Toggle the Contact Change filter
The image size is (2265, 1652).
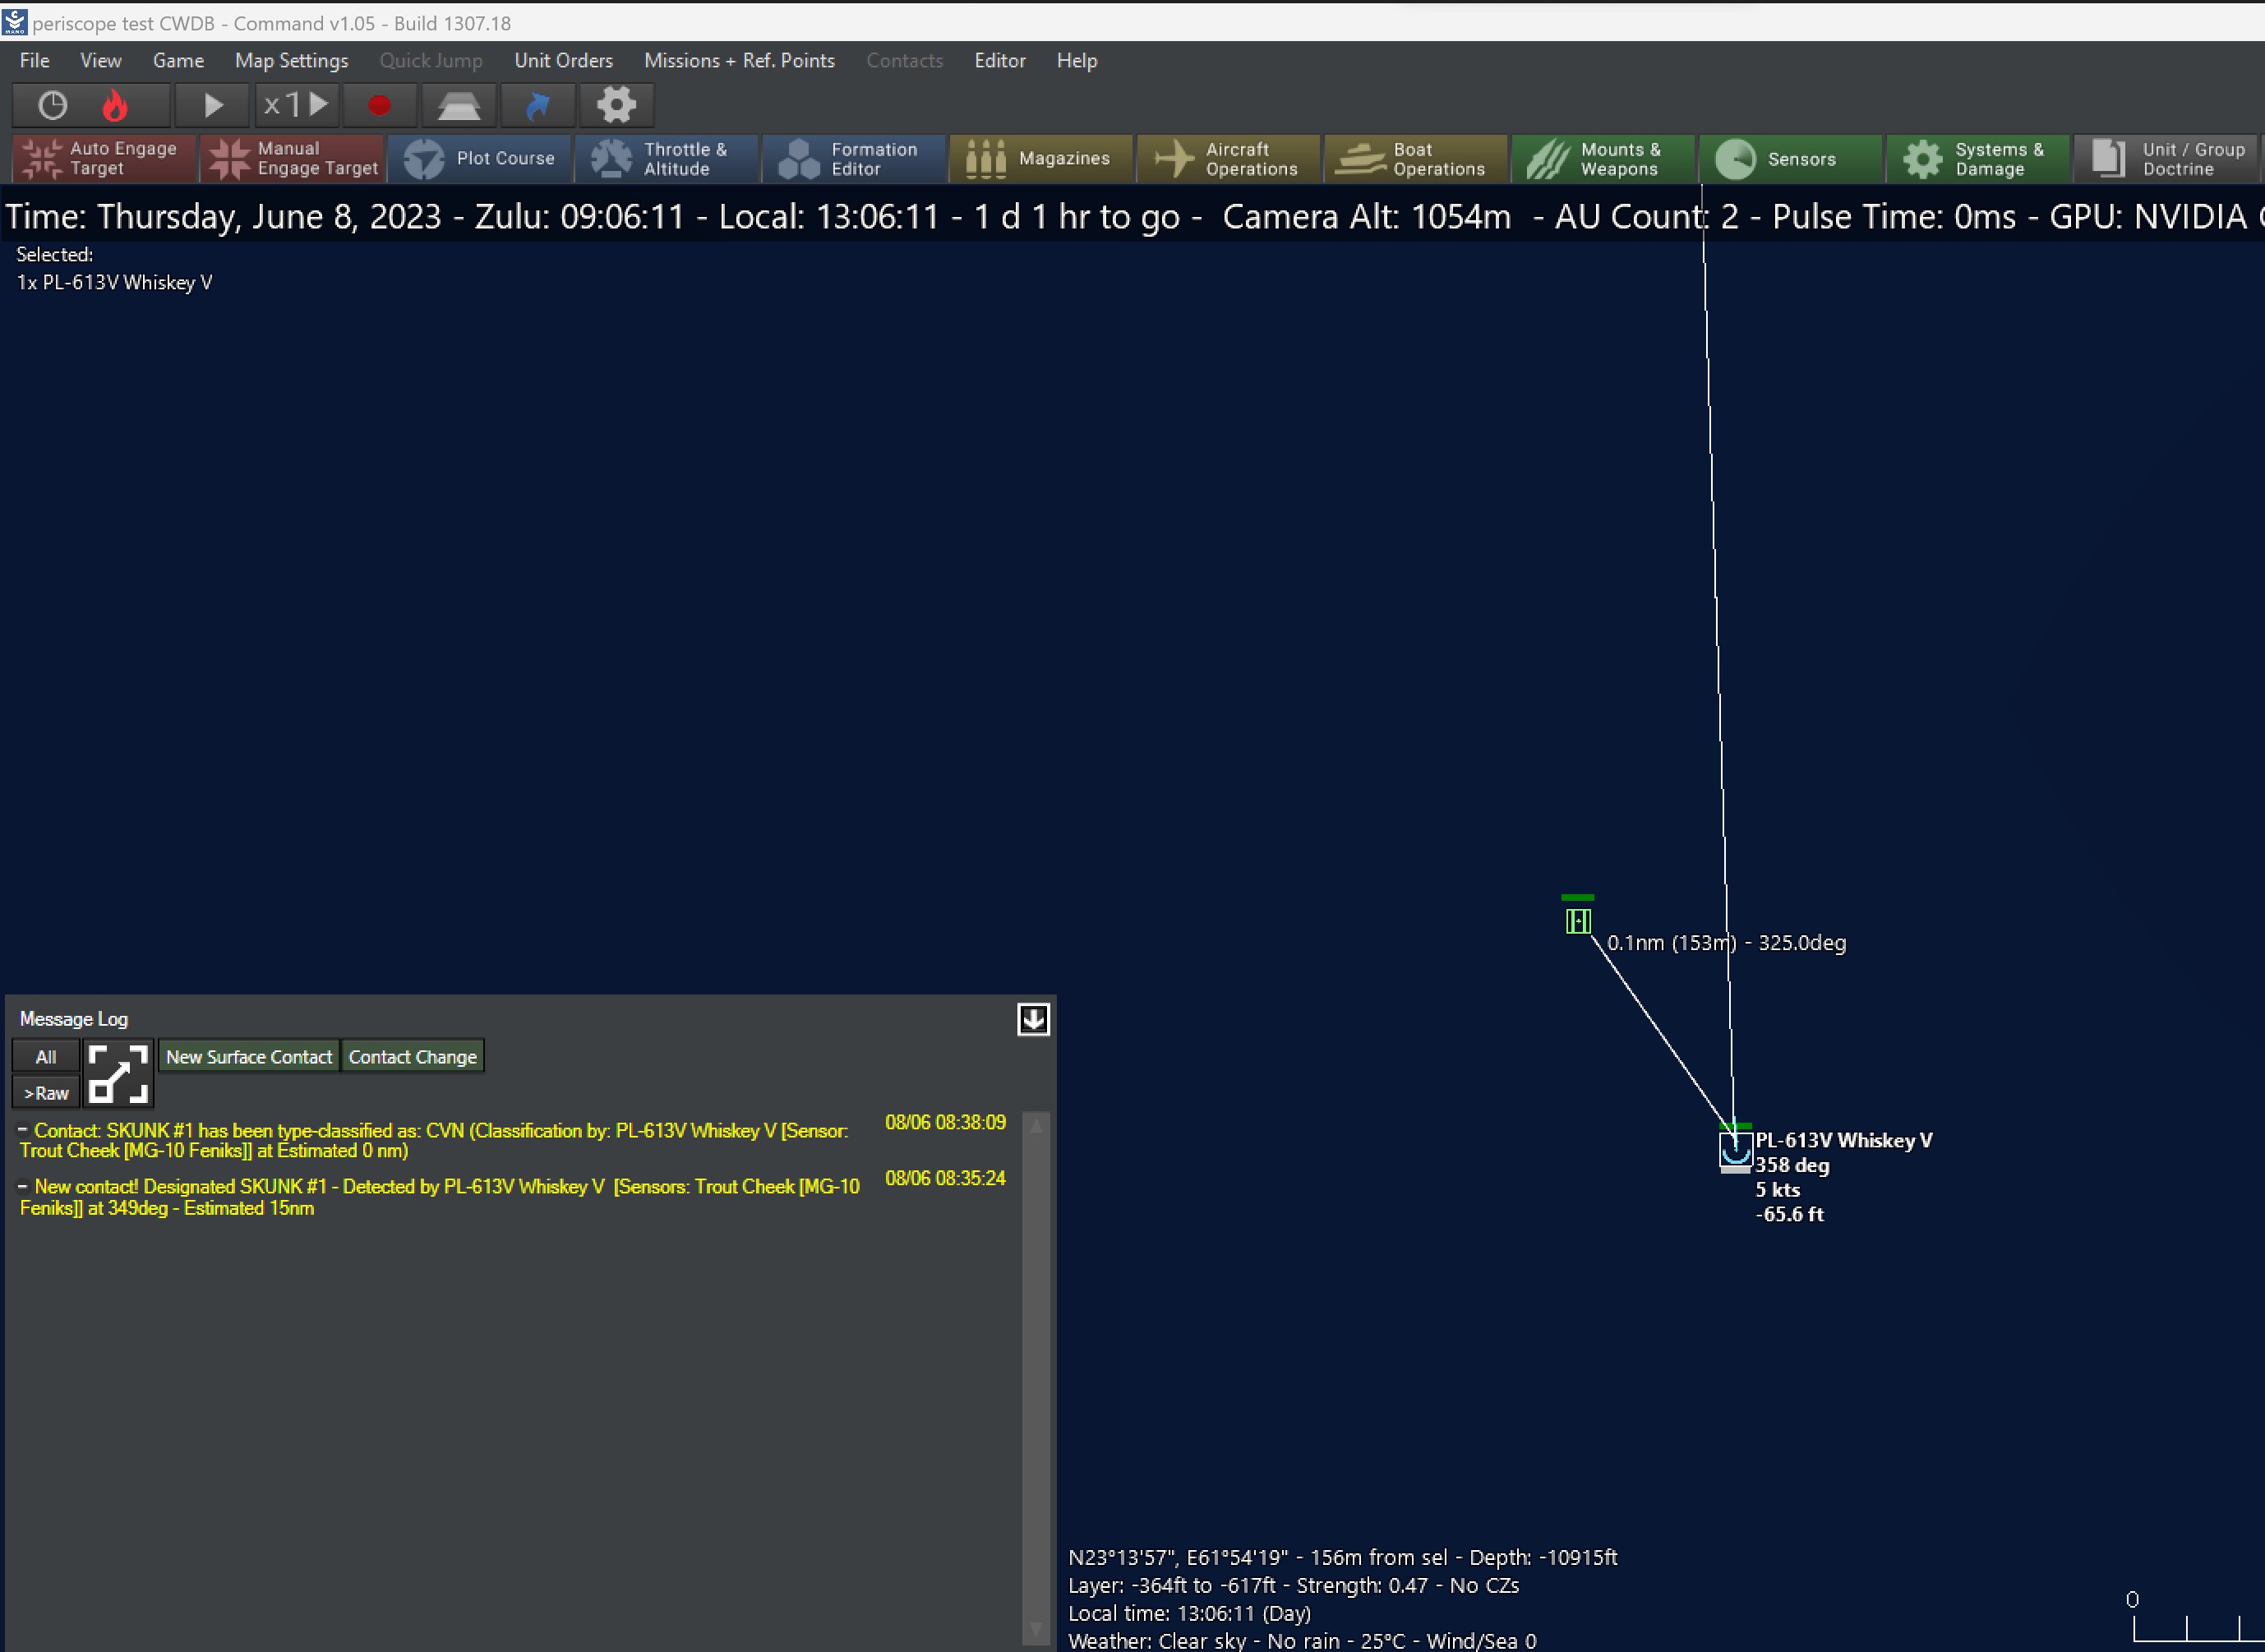click(x=412, y=1057)
